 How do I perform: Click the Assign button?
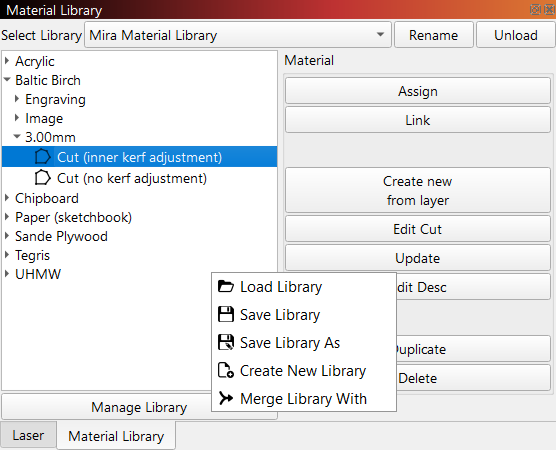click(x=418, y=91)
